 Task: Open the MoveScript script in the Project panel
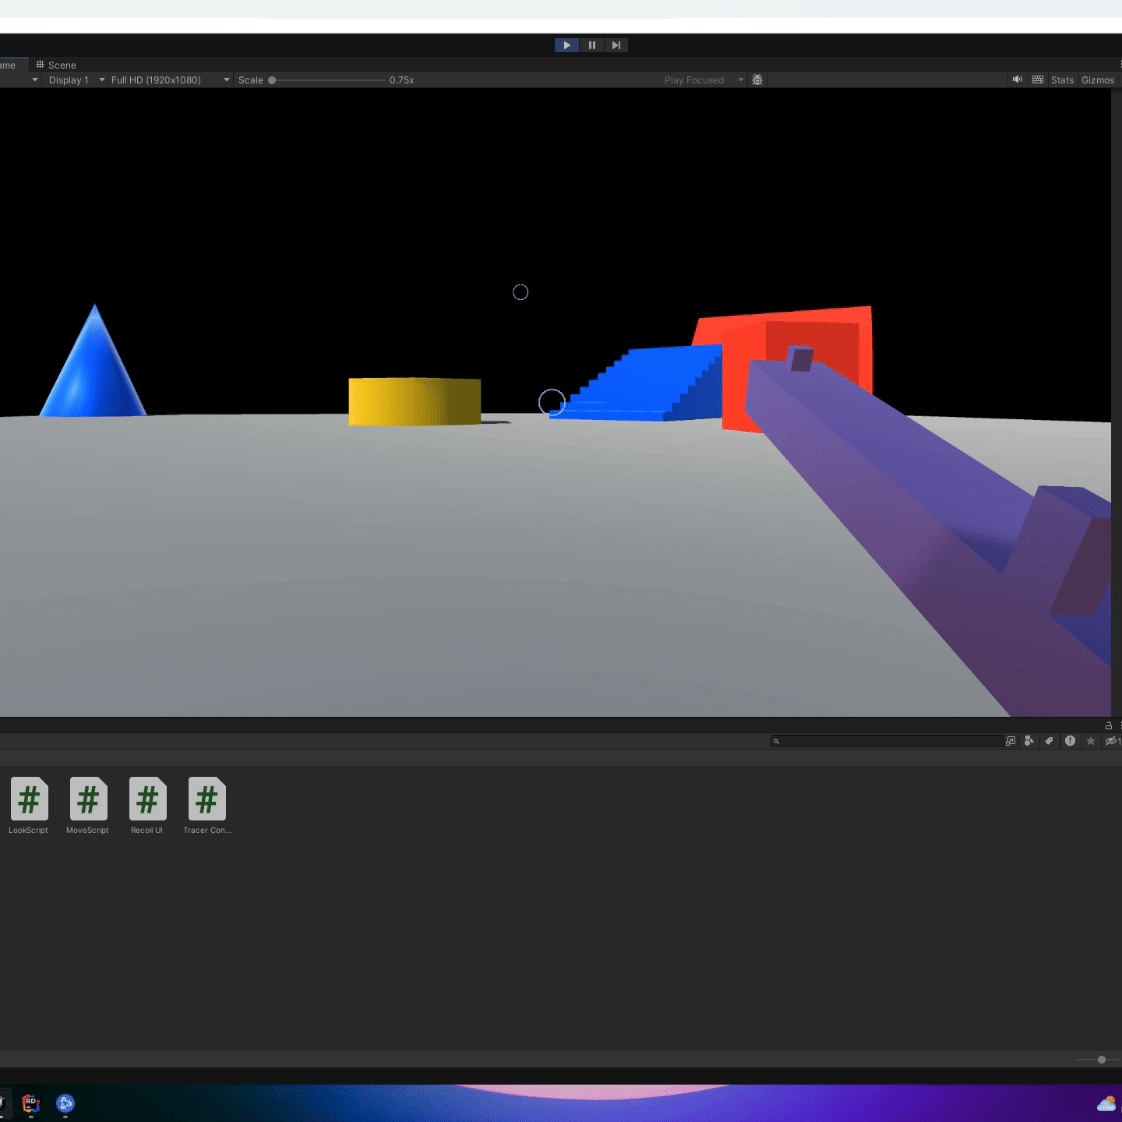[x=88, y=800]
